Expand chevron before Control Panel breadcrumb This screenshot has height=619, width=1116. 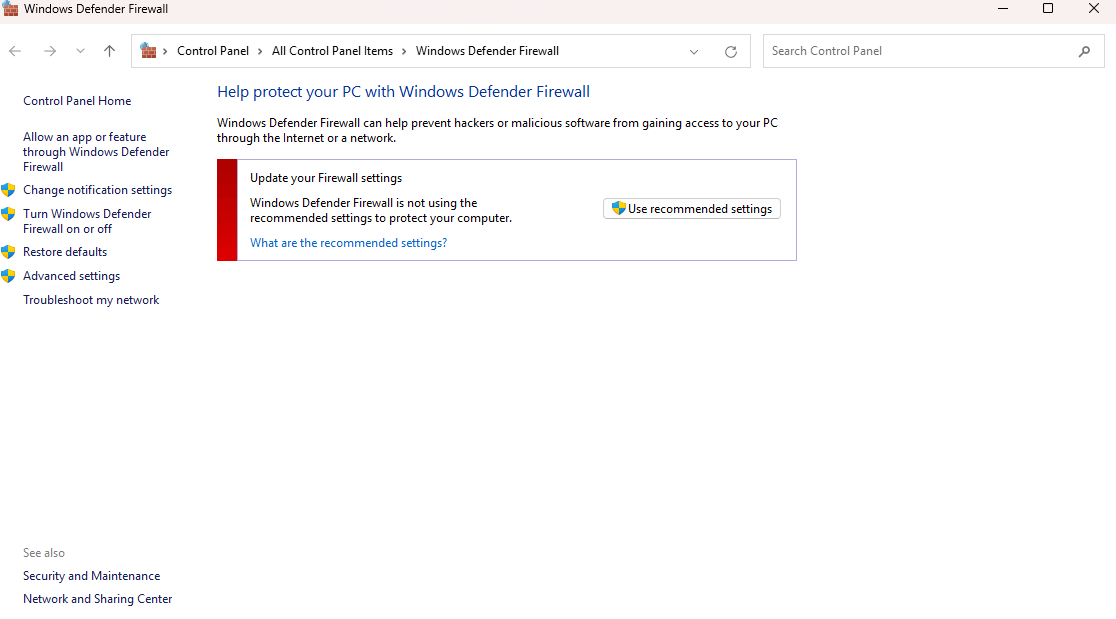pyautogui.click(x=165, y=51)
